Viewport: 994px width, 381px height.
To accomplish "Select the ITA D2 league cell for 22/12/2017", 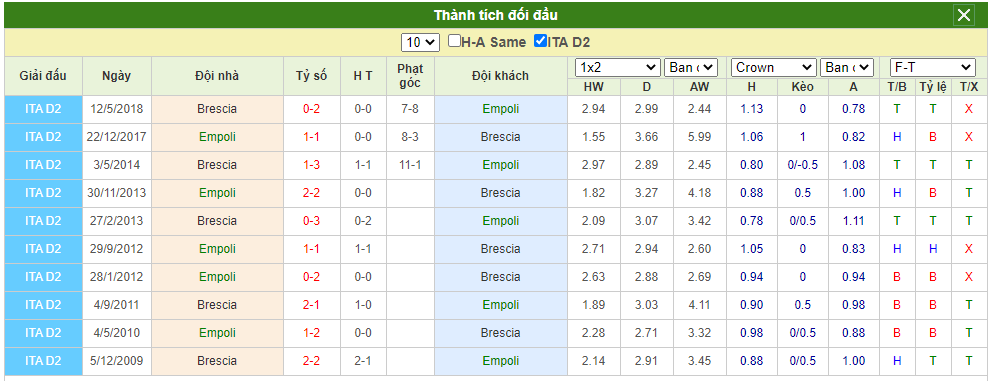I will [43, 137].
